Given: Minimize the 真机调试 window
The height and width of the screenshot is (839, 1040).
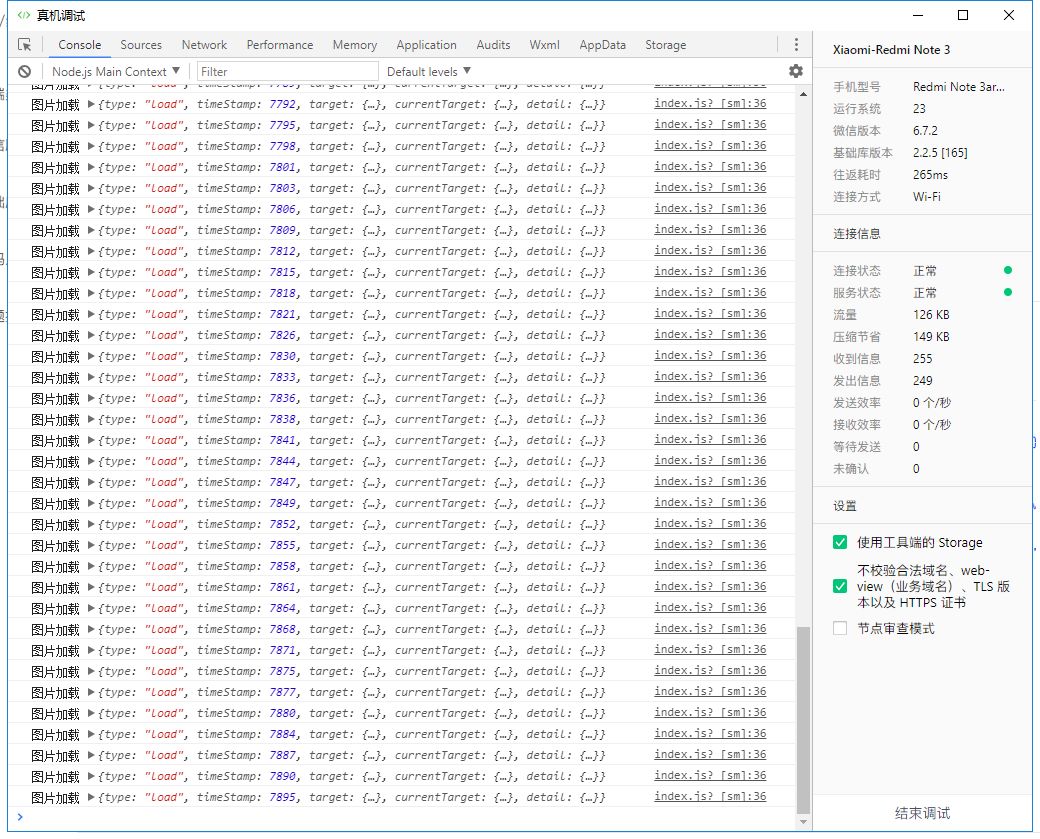Looking at the screenshot, I should 919,15.
